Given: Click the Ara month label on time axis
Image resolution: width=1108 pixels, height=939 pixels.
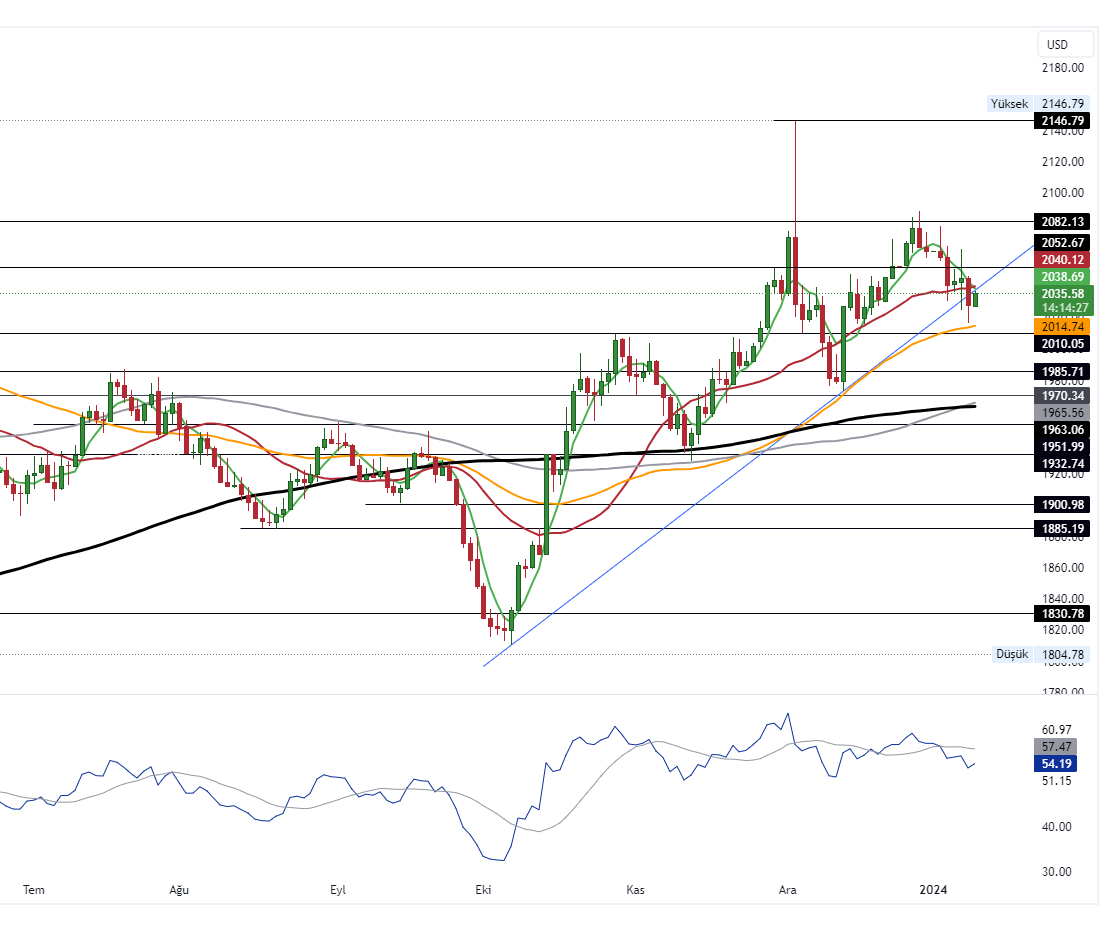Looking at the screenshot, I should coord(787,889).
